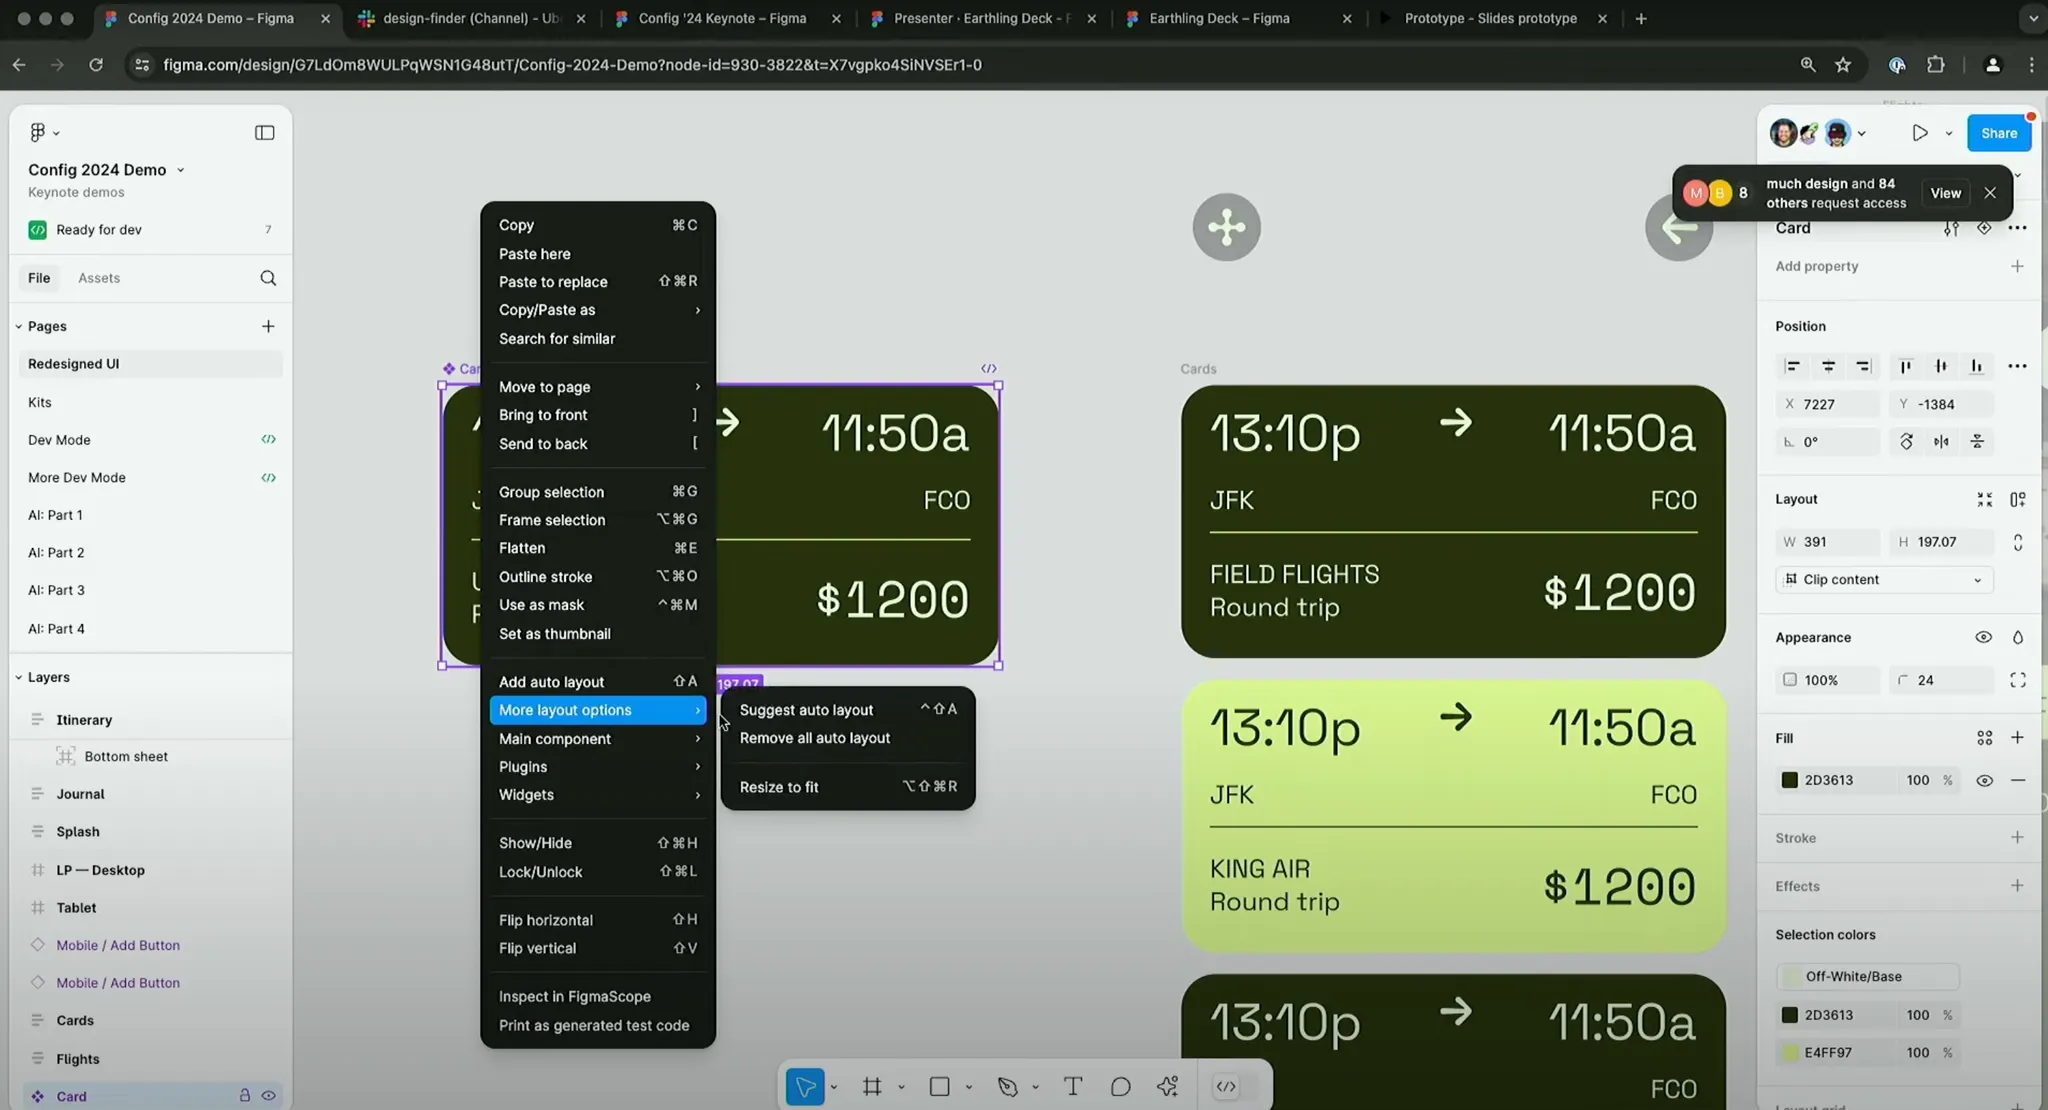Toggle the Appearance visibility eye
Image resolution: width=2048 pixels, height=1110 pixels.
tap(1983, 638)
